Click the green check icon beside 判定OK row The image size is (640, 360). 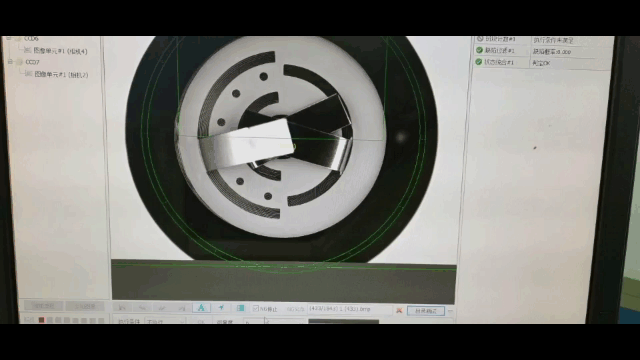[x=479, y=62]
